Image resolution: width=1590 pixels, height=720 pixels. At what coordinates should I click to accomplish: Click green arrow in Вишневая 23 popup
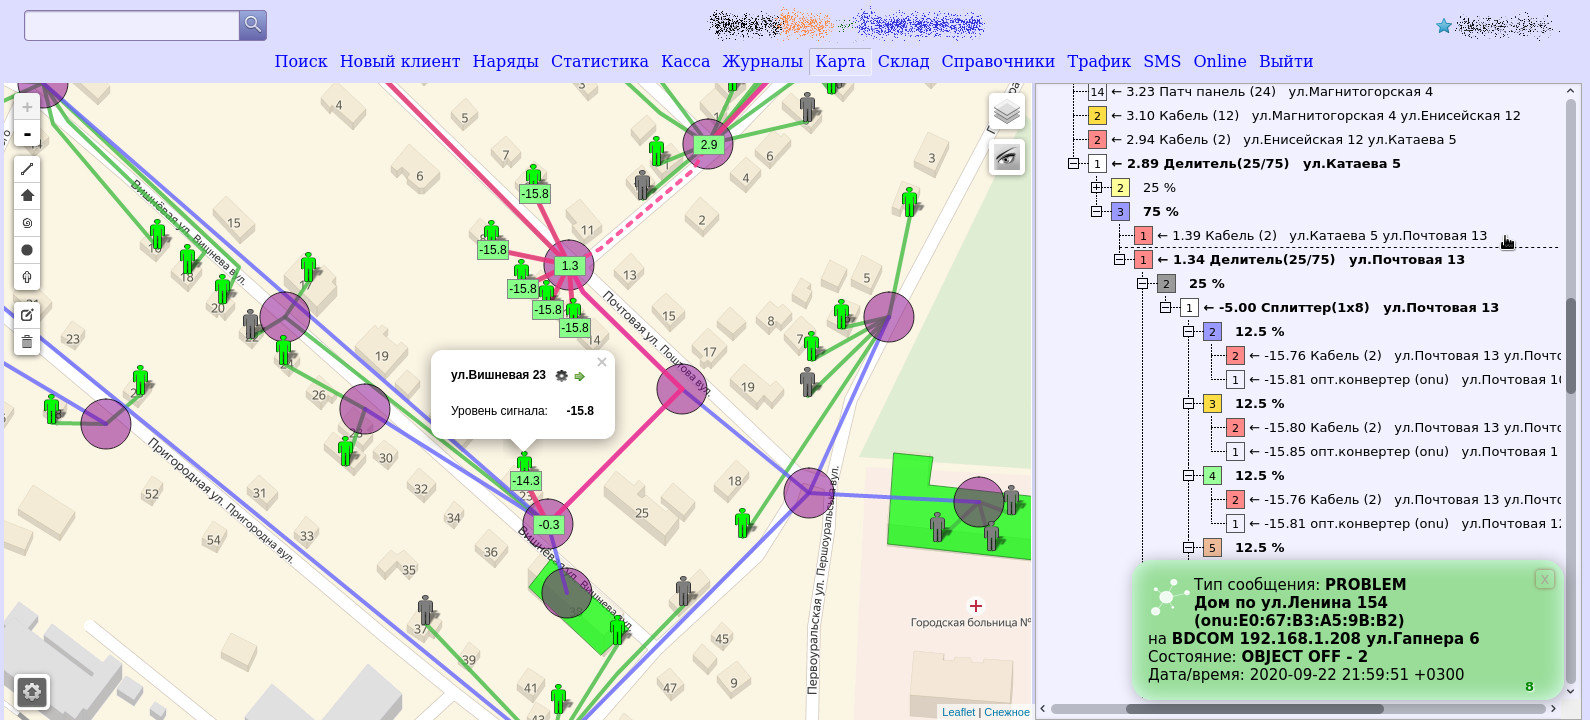pos(580,376)
